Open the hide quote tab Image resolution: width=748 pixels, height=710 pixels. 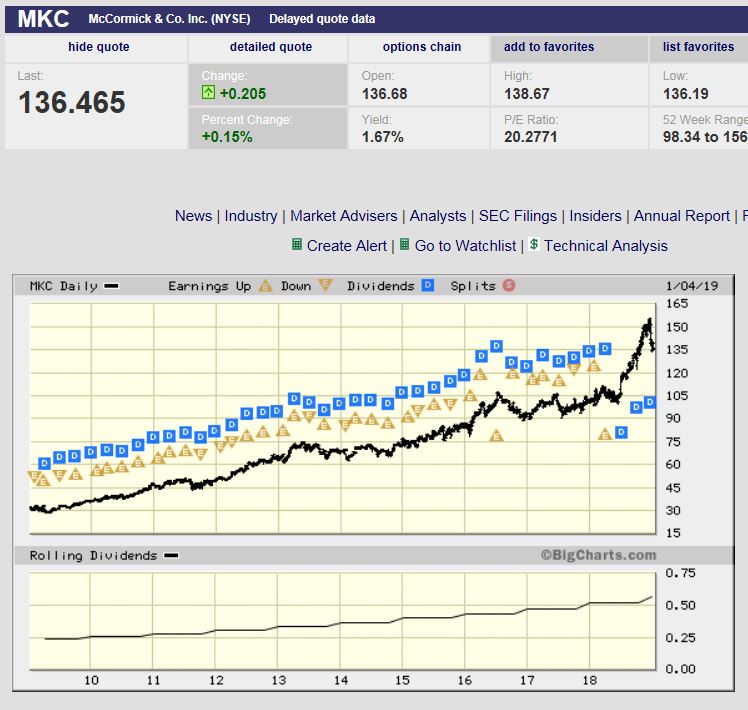click(99, 47)
